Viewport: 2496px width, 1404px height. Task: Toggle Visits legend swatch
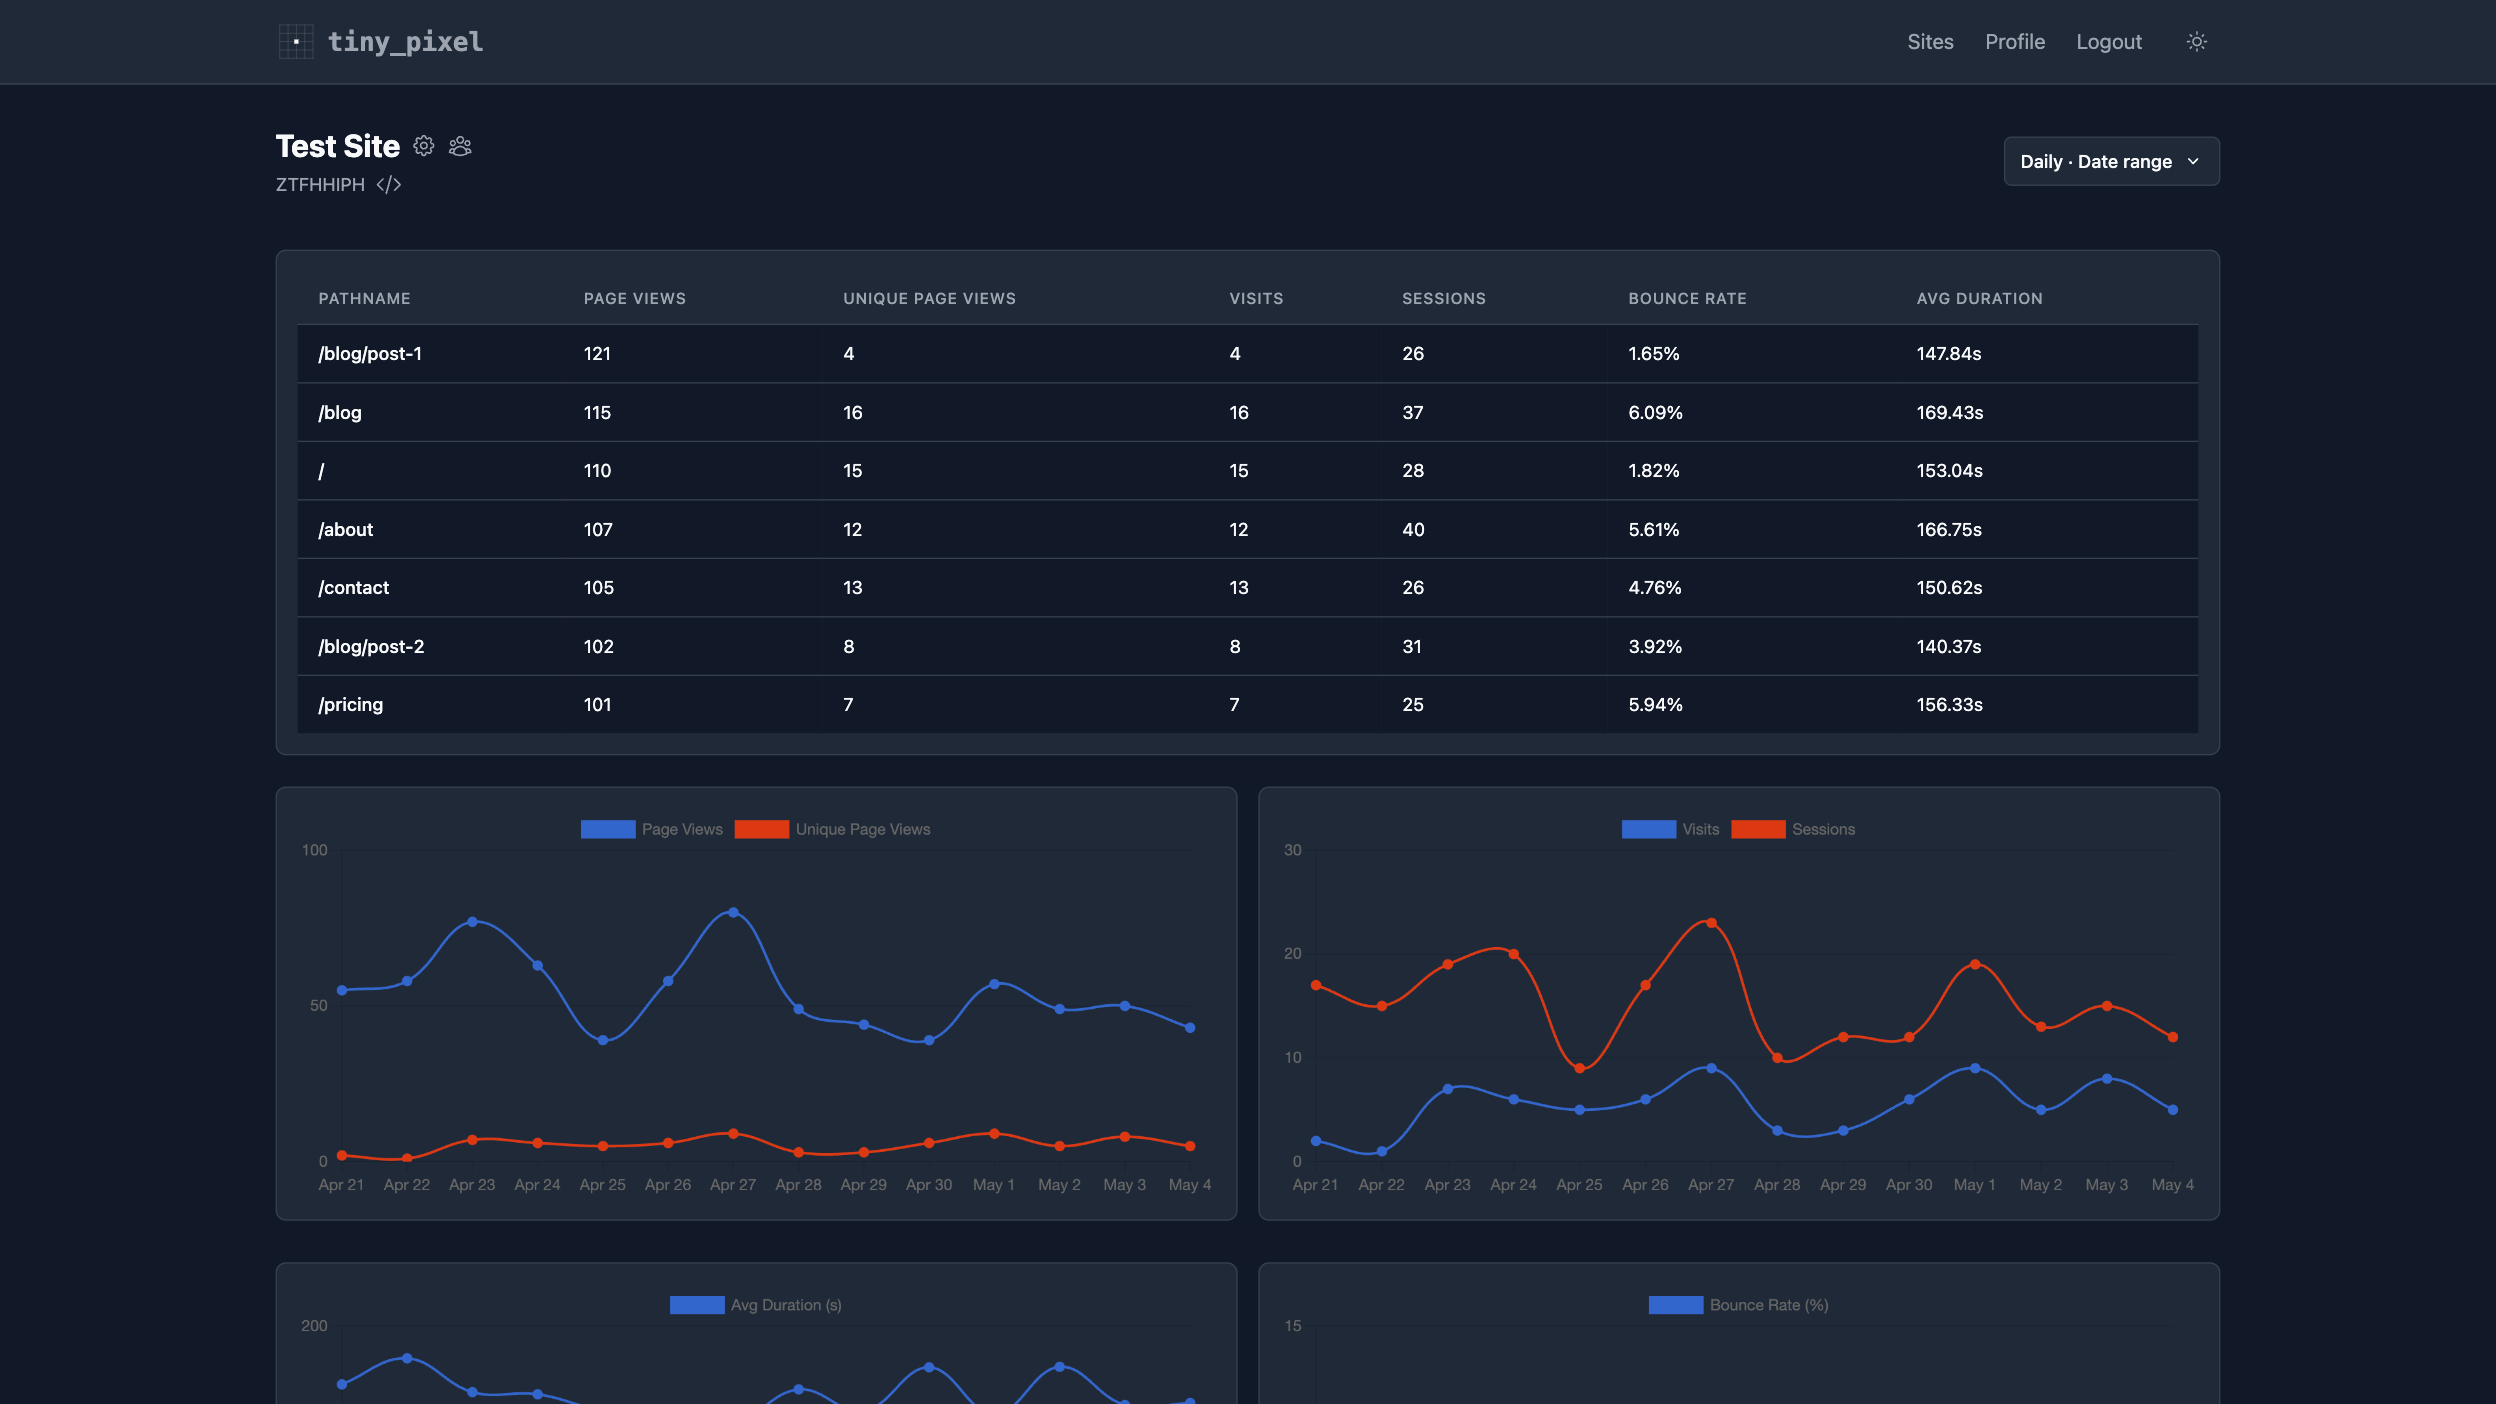point(1649,829)
